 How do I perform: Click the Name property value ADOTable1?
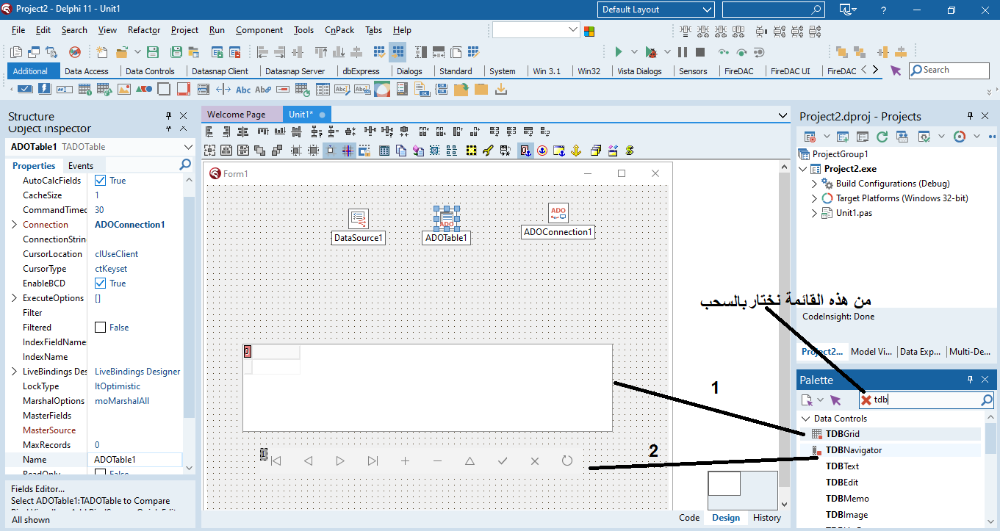134,460
